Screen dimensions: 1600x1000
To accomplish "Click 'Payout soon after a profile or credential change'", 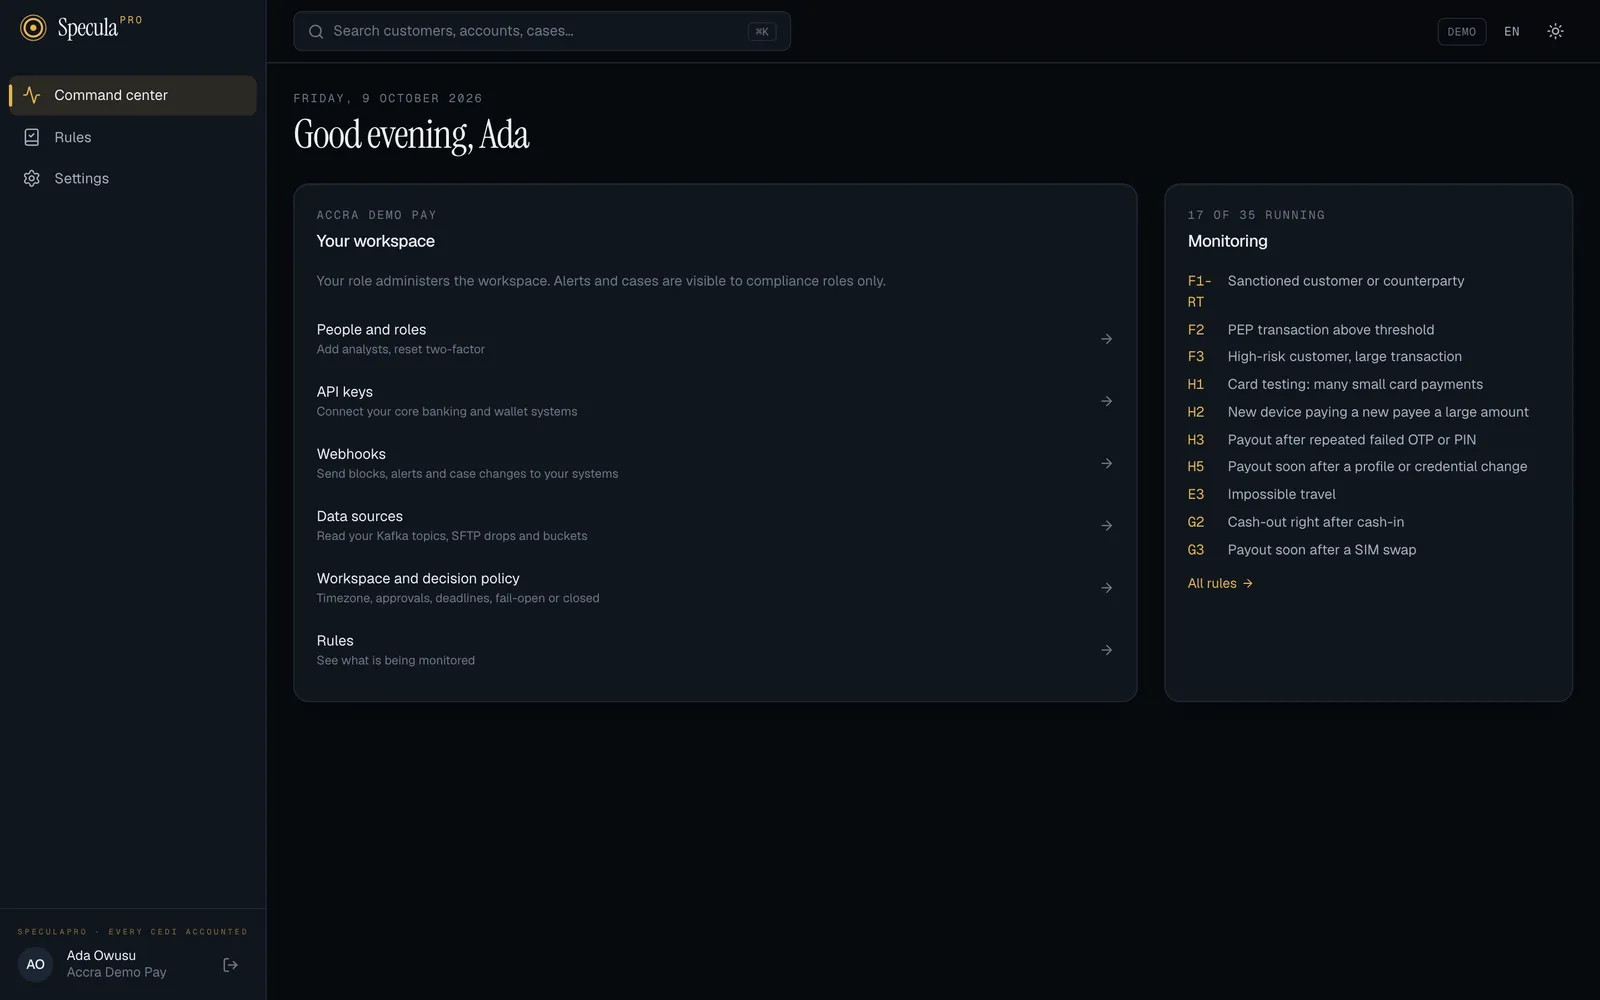I will click(1377, 467).
